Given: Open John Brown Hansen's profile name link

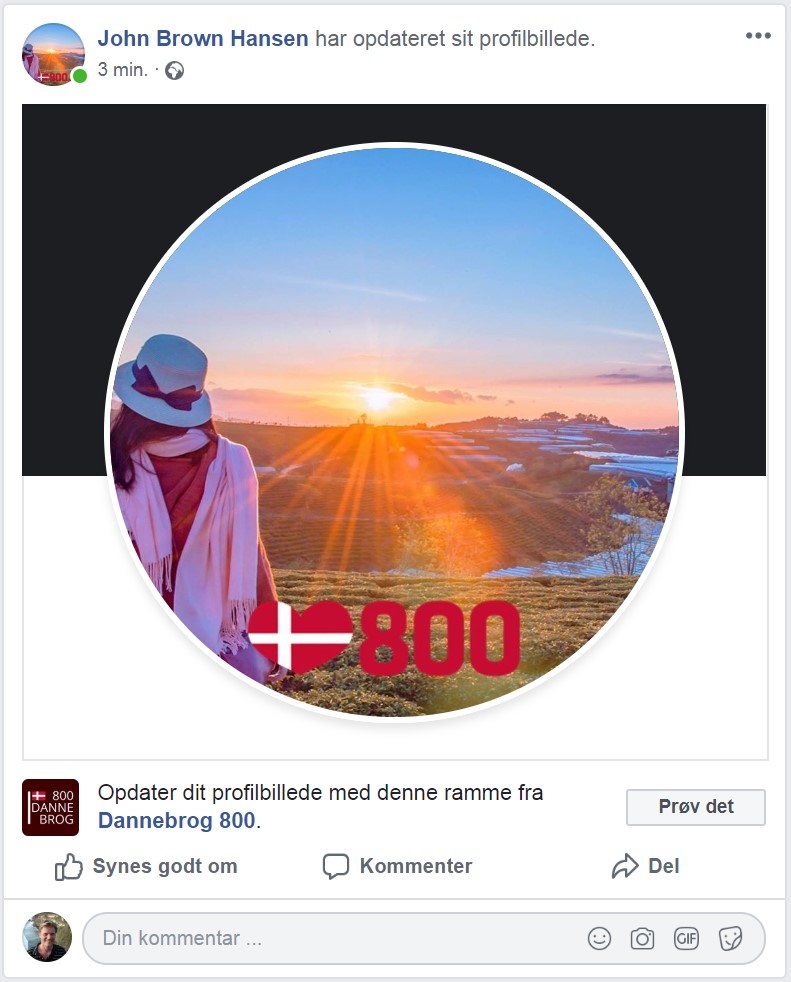Looking at the screenshot, I should (203, 39).
